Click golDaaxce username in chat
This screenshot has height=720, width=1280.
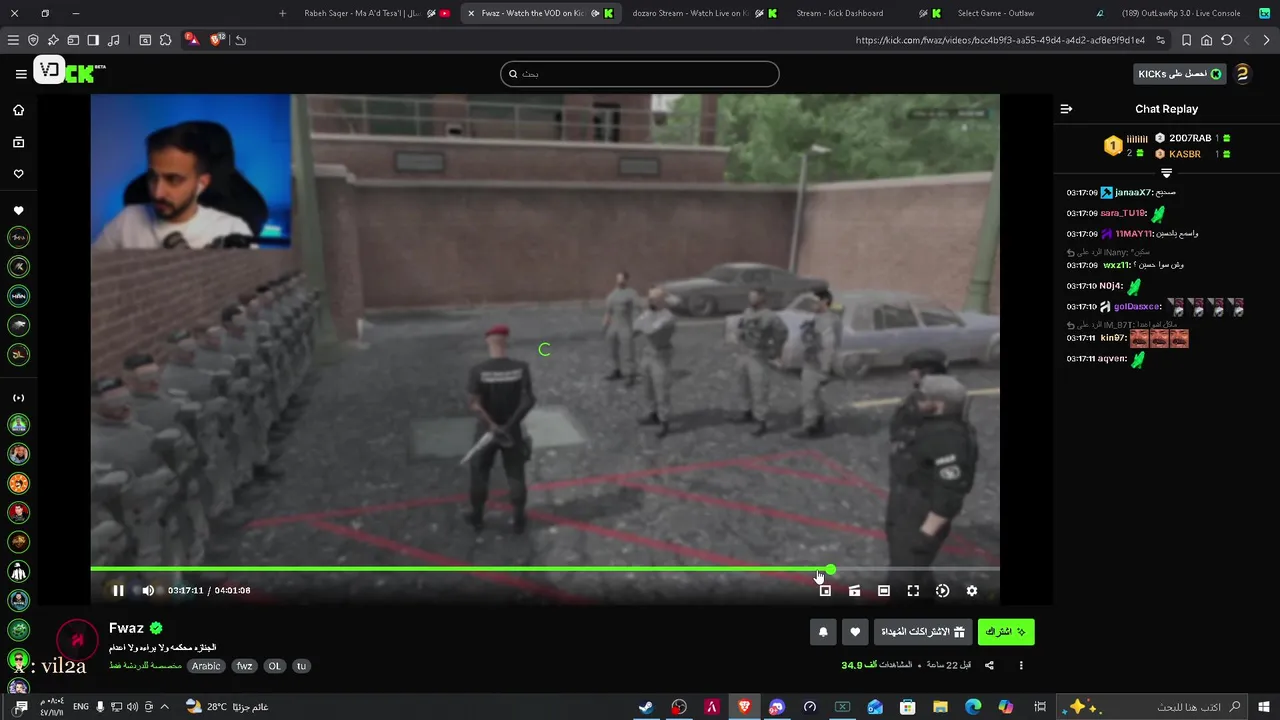coord(1136,307)
